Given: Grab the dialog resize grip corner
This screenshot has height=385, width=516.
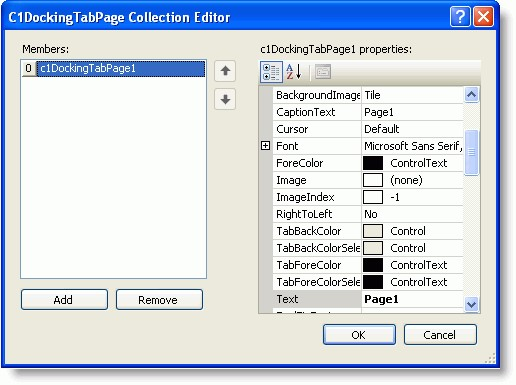Looking at the screenshot, I should coord(490,358).
